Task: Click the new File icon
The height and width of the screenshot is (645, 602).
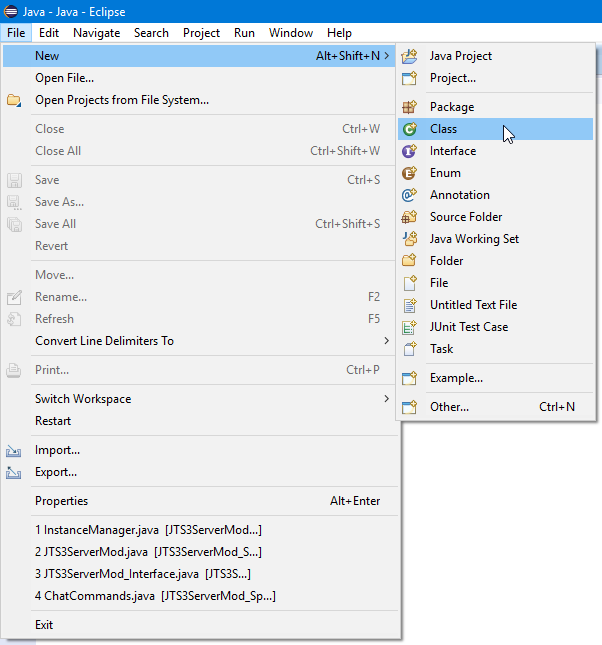Action: pyautogui.click(x=409, y=283)
